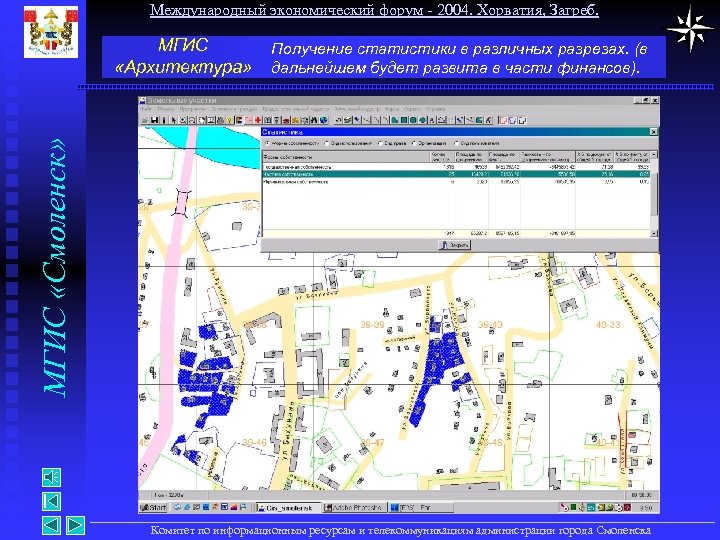Screen dimensions: 720x540
Task: Open the Справка menu
Action: [x=435, y=109]
